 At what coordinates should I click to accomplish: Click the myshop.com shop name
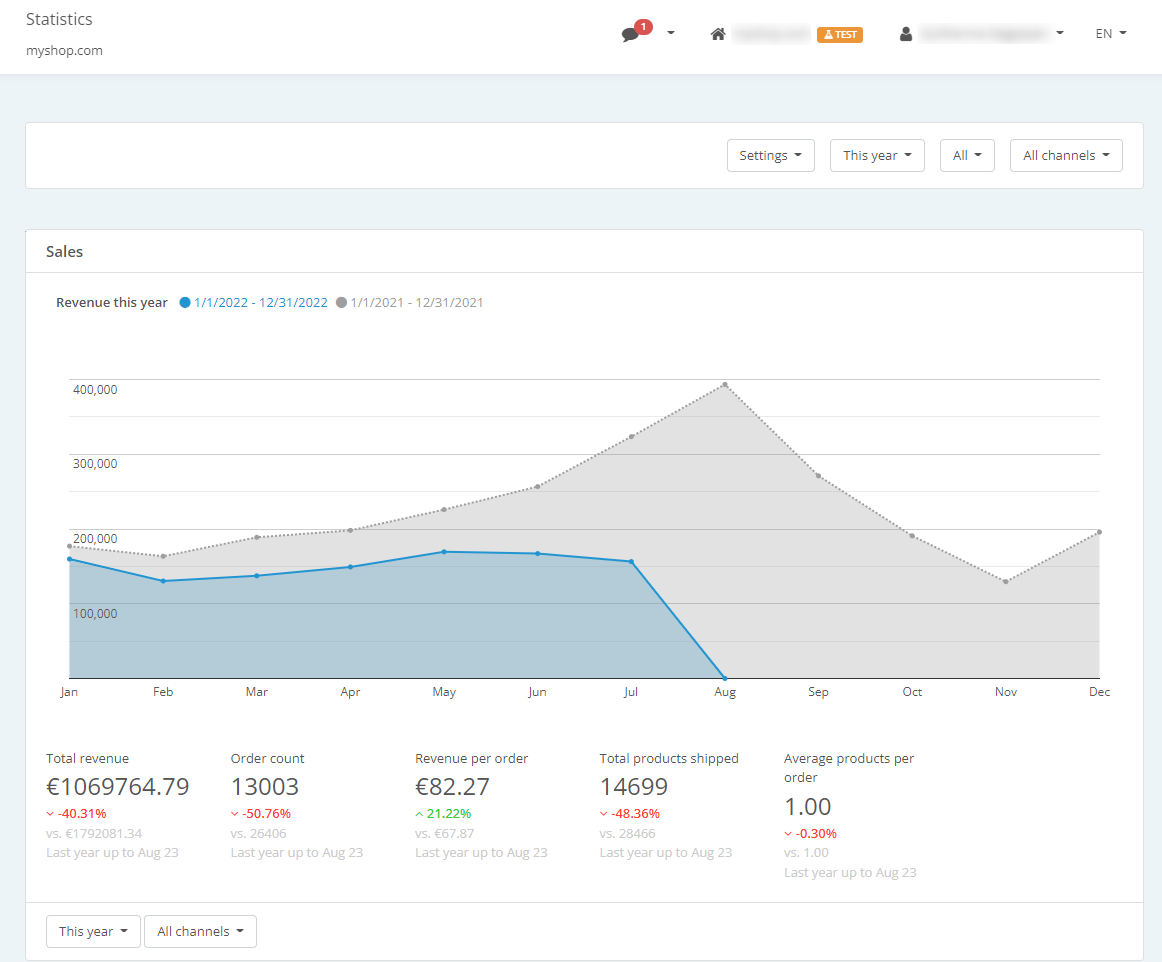click(x=64, y=50)
